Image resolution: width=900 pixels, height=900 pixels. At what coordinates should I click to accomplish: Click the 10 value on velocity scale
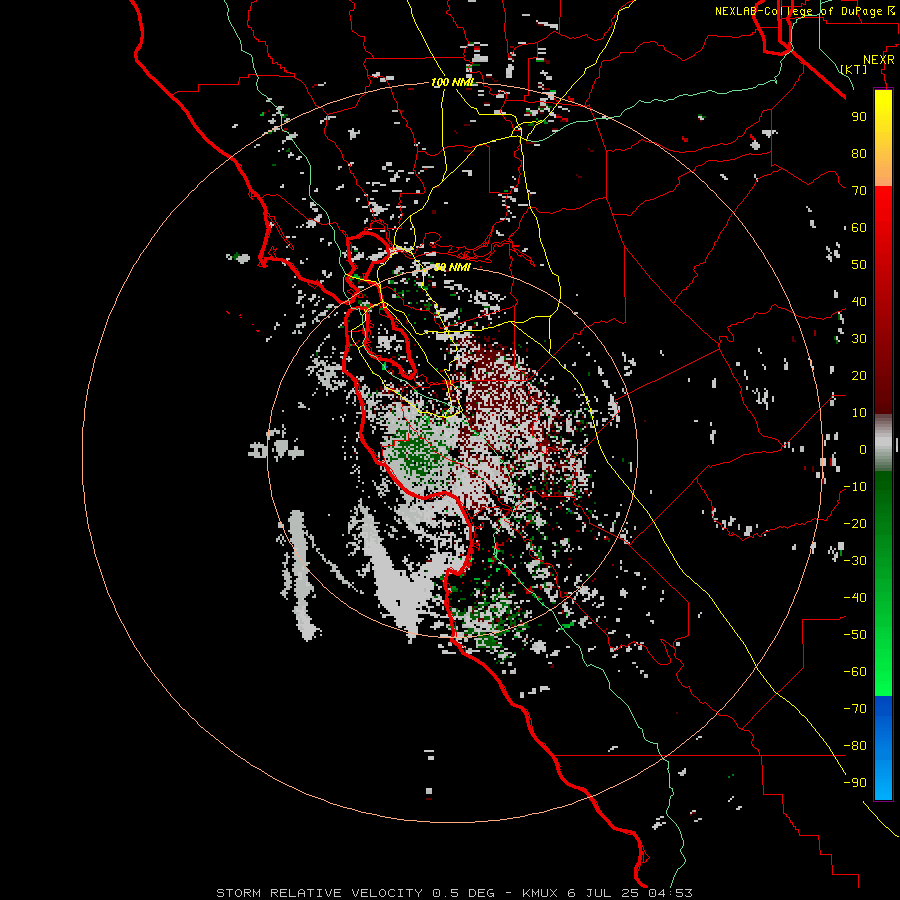point(859,413)
